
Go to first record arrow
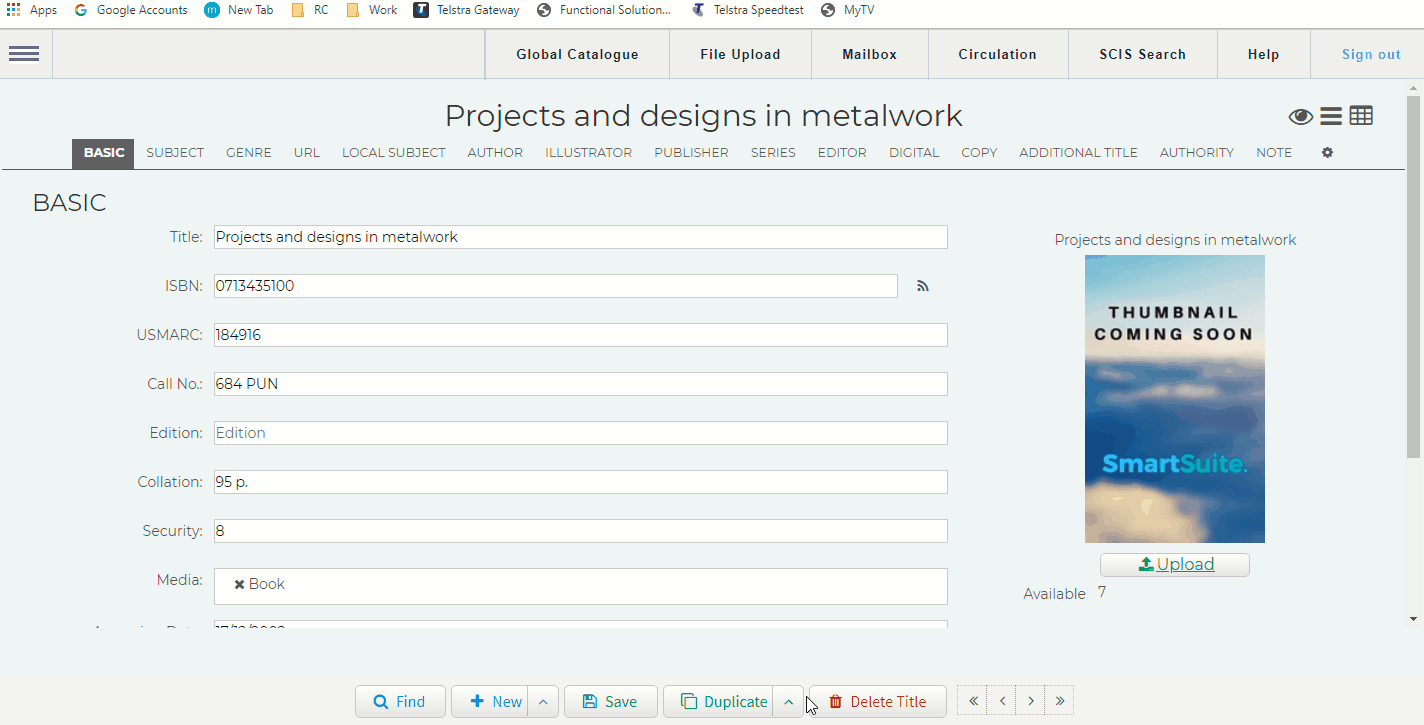(x=972, y=701)
